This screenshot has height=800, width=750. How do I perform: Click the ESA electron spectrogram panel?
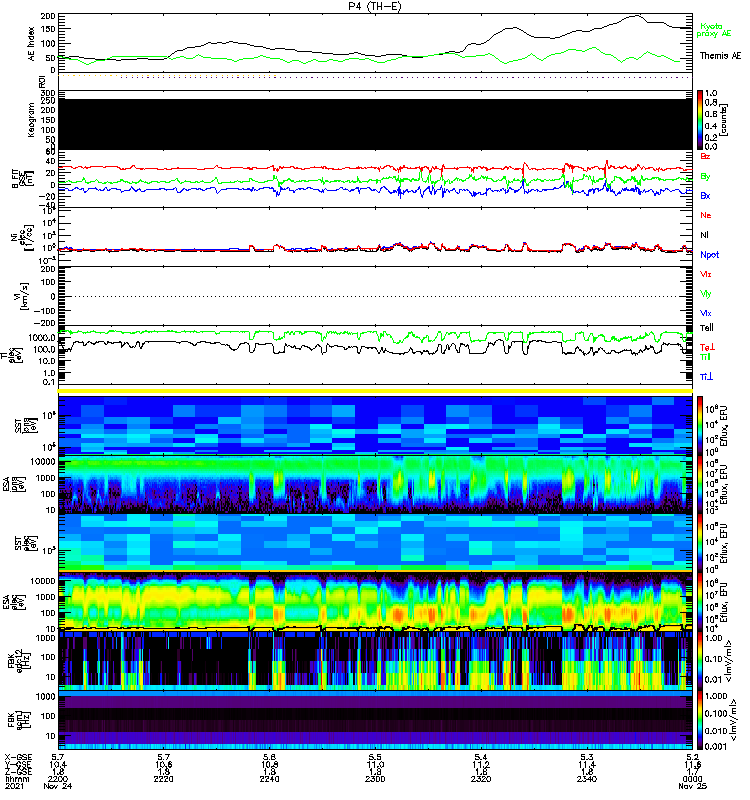click(376, 602)
